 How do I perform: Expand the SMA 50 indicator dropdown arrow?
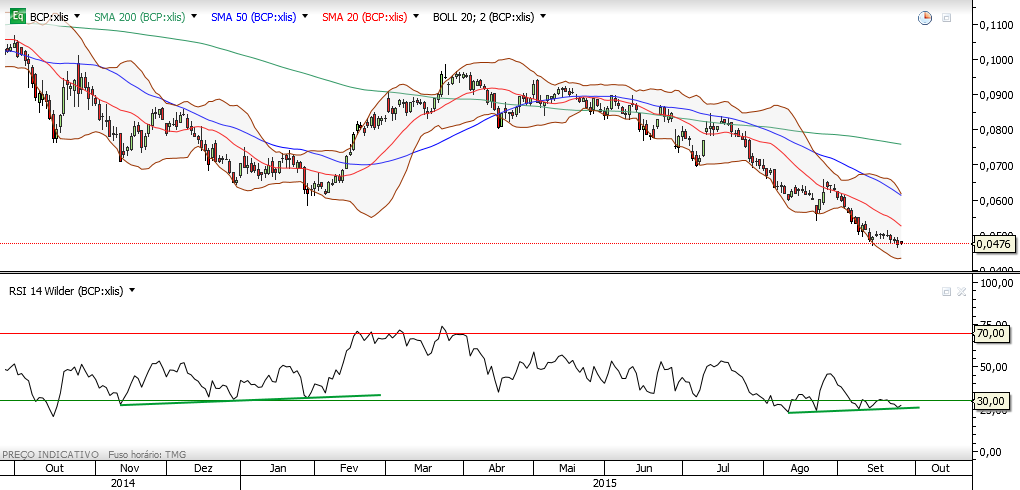click(304, 16)
